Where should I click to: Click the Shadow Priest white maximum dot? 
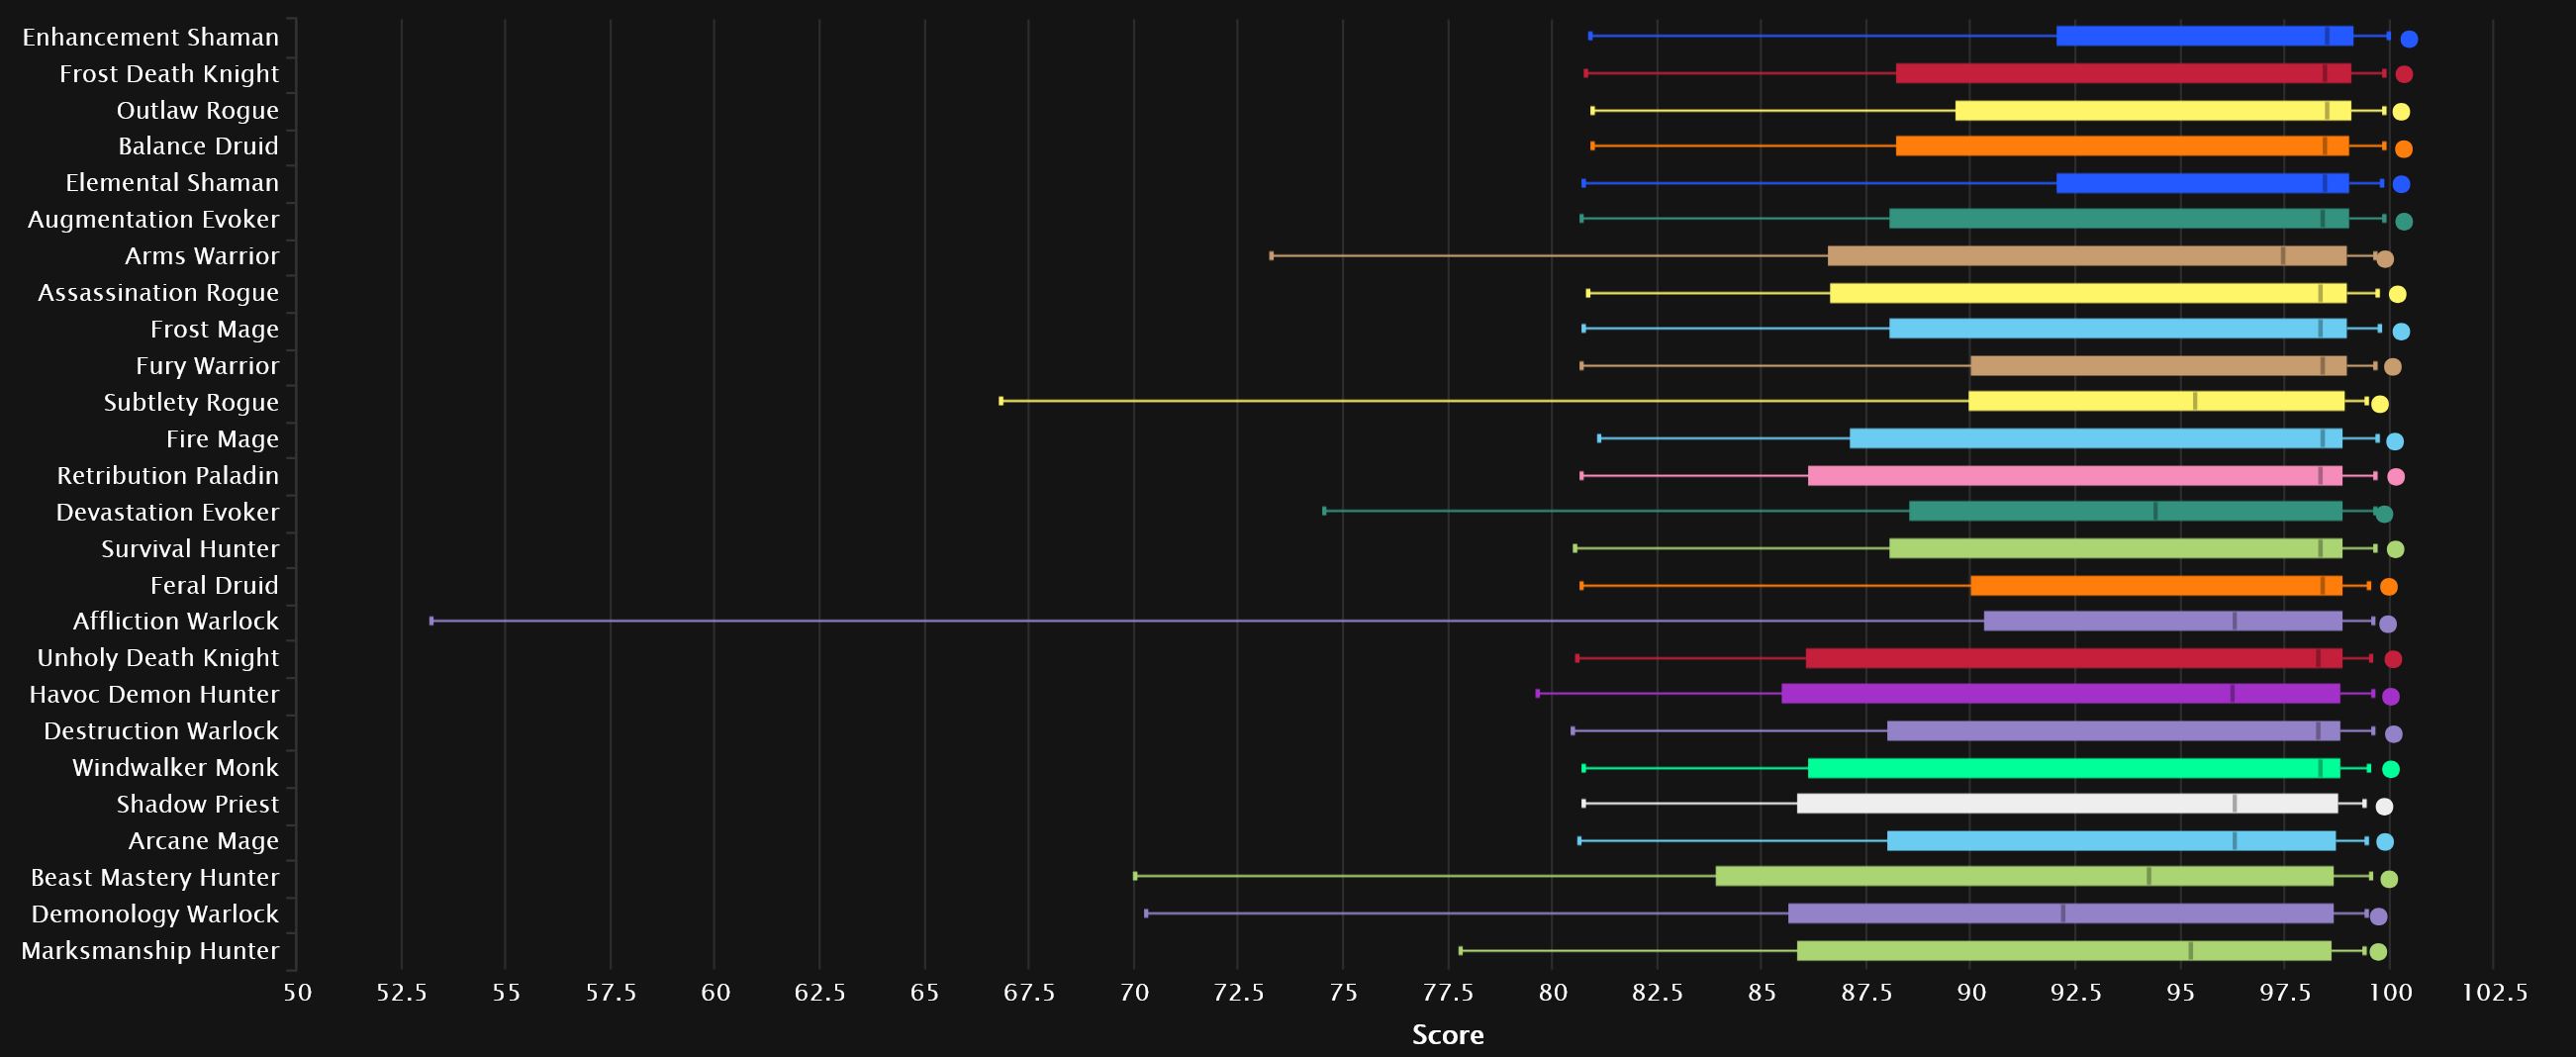pos(2384,807)
